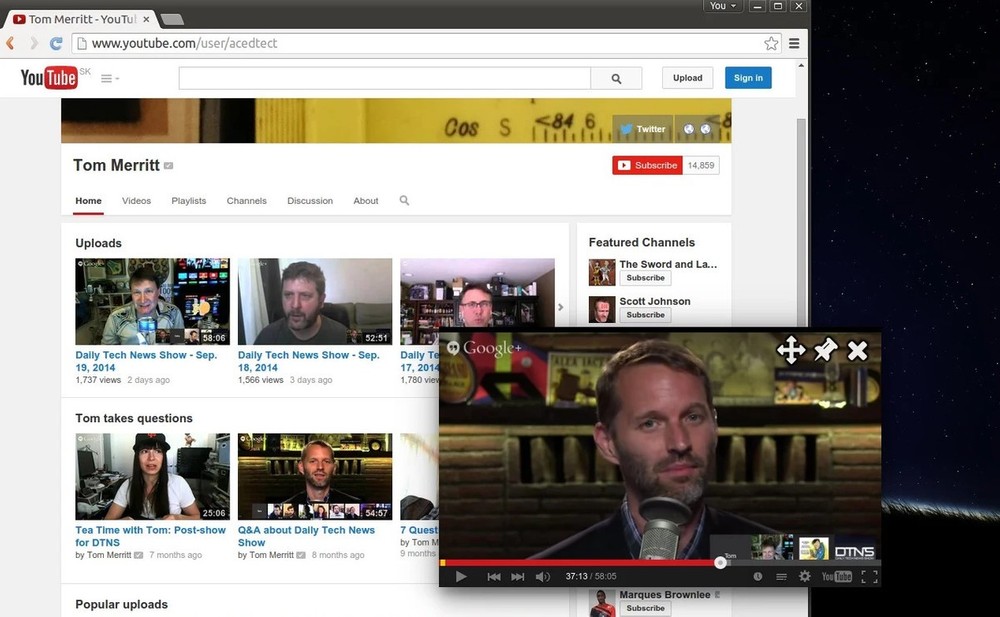The height and width of the screenshot is (617, 1000).
Task: Enter fullscreen mode in the video player
Action: pyautogui.click(x=869, y=576)
